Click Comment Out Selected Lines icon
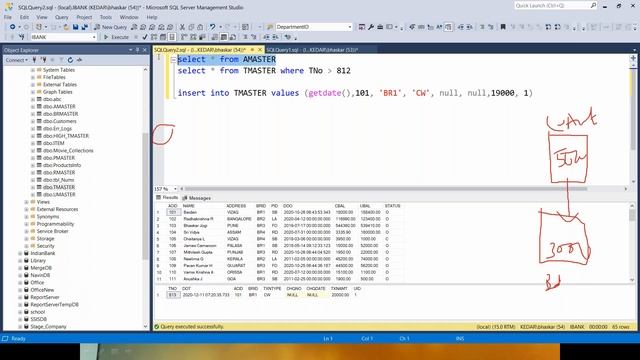The image size is (640, 360). (x=245, y=37)
